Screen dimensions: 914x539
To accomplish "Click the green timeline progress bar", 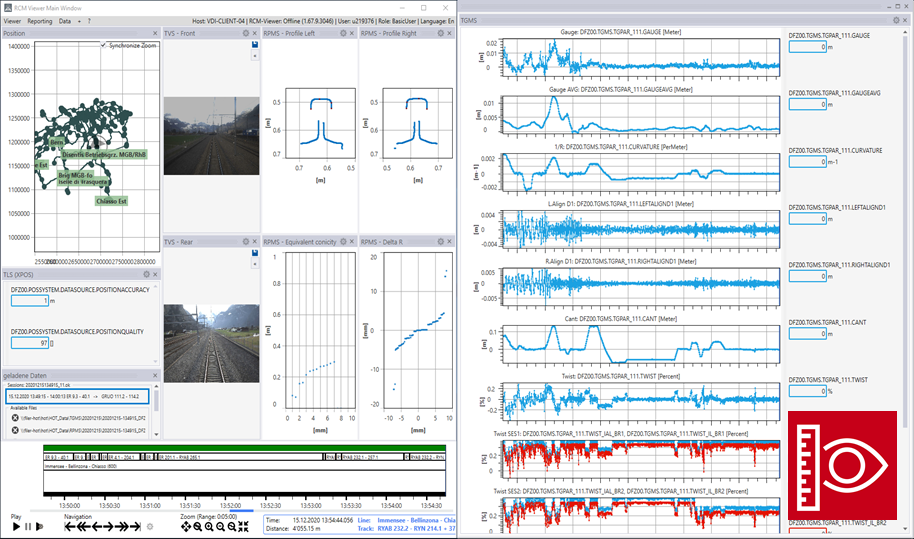I will [245, 448].
